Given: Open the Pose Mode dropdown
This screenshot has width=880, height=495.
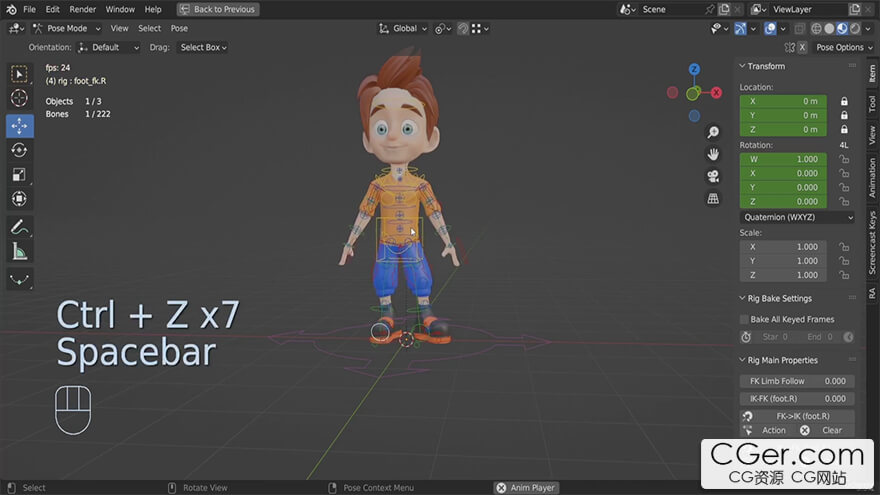Looking at the screenshot, I should click(65, 28).
